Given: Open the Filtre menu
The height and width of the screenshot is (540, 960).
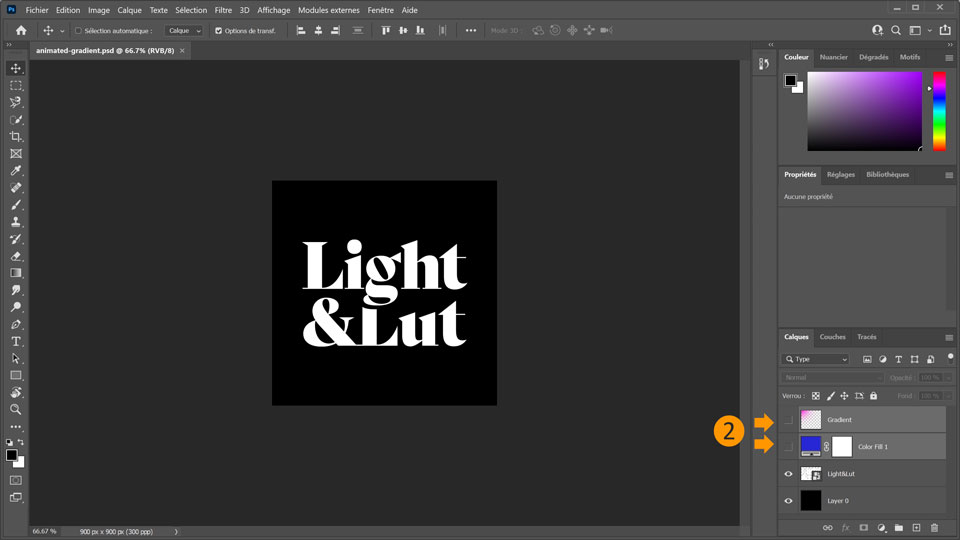Looking at the screenshot, I should [223, 10].
